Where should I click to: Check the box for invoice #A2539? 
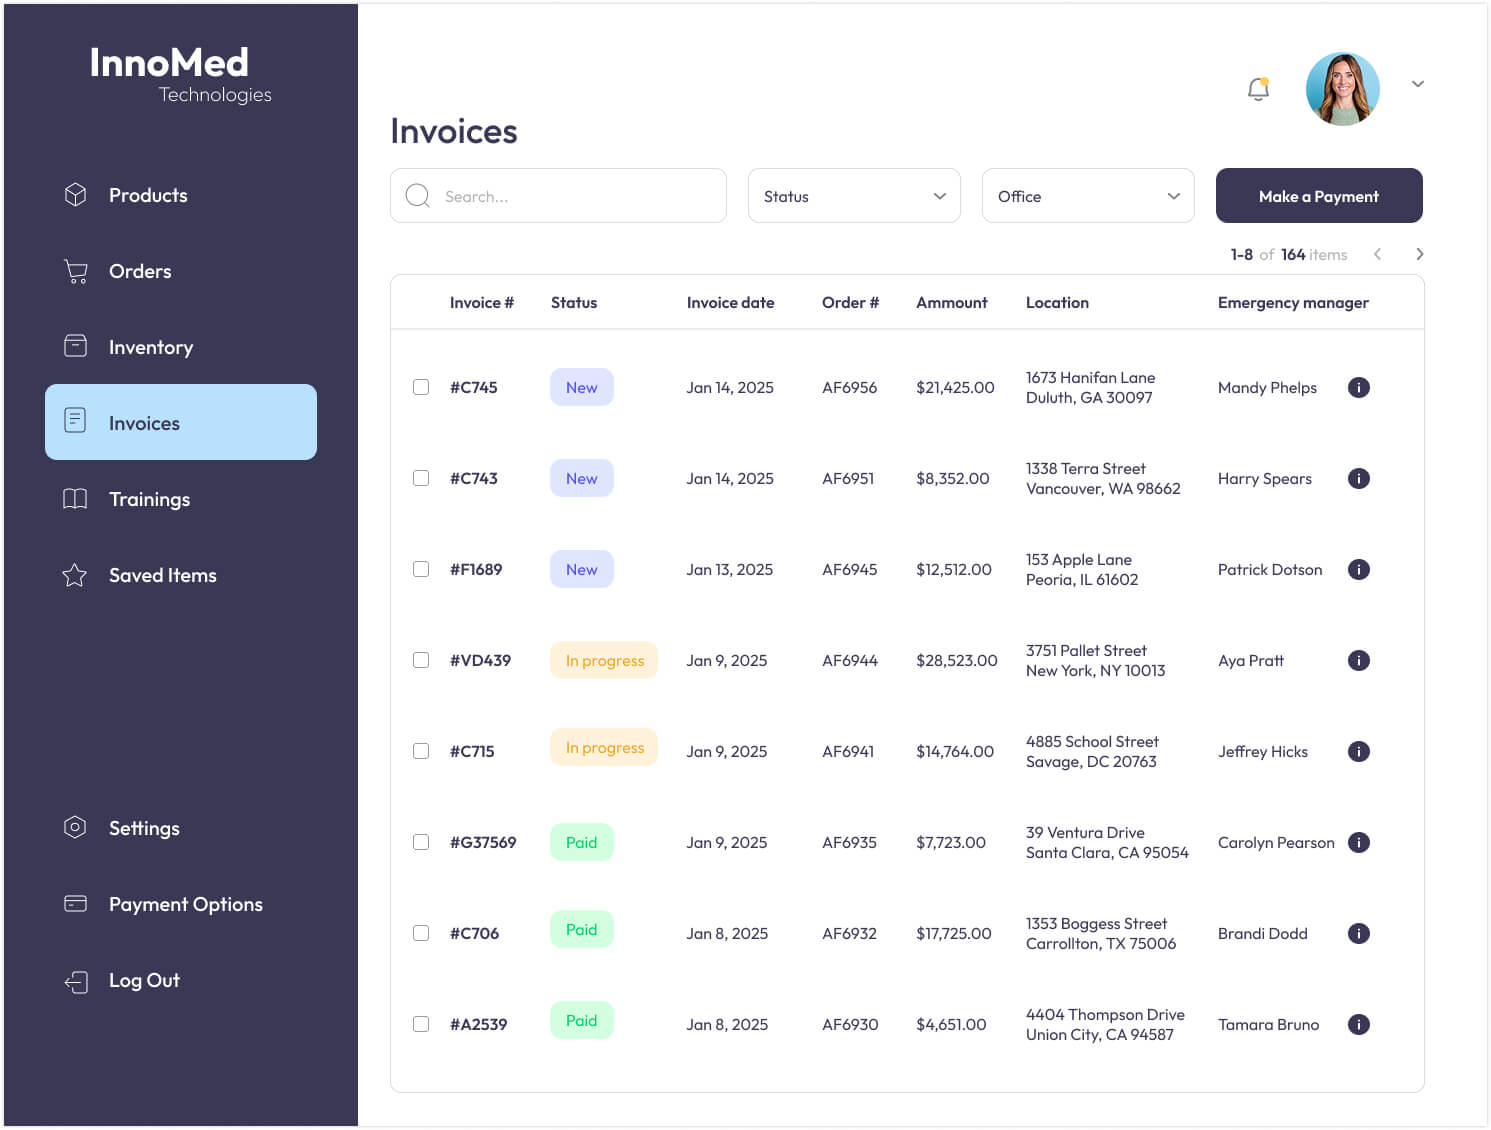click(421, 1025)
